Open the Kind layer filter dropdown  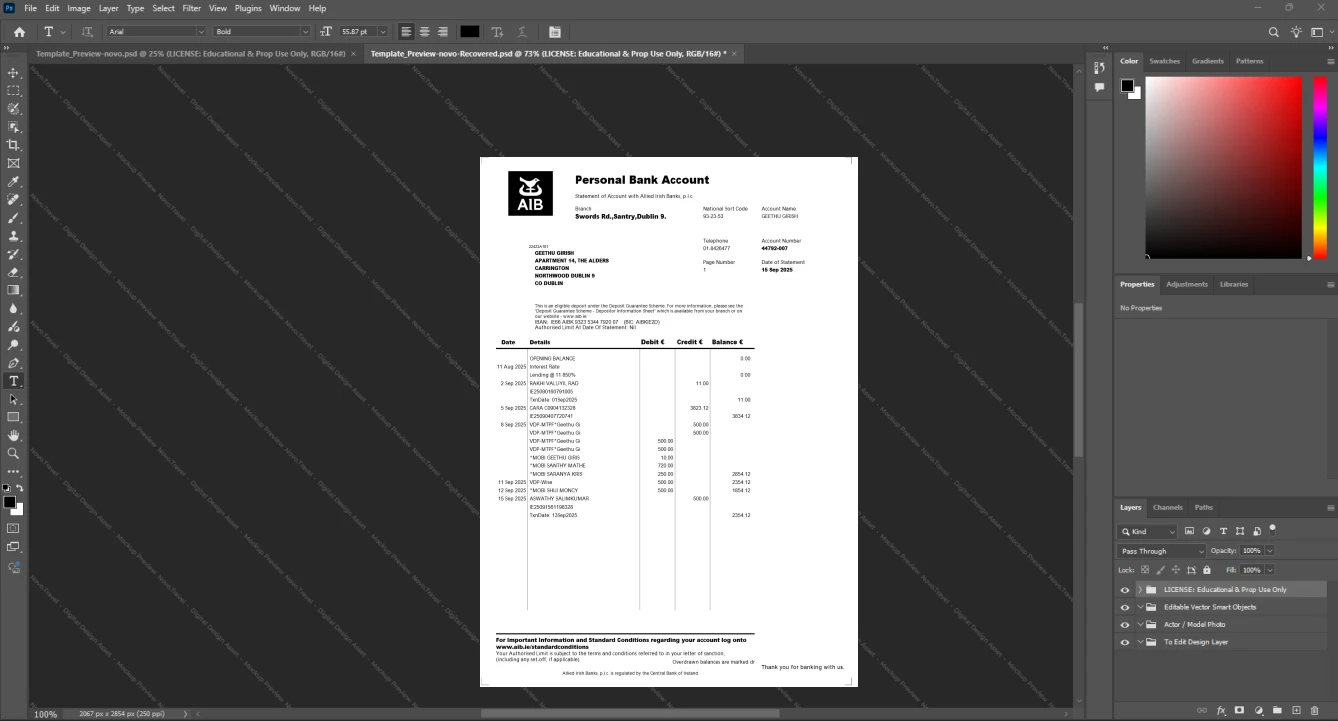1148,531
